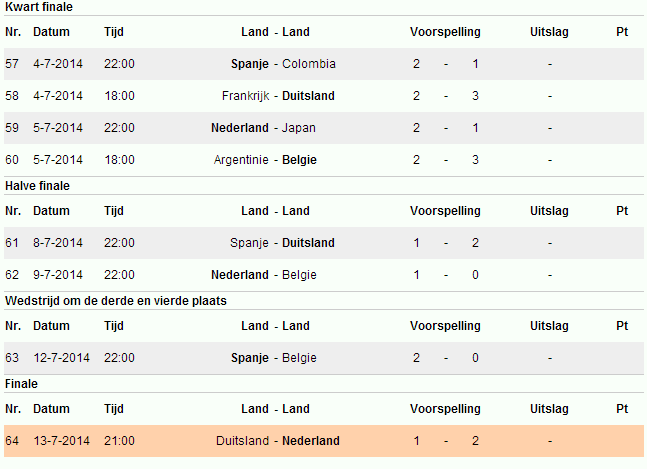Click the Voorspelling column header in Kwart finale
This screenshot has height=469, width=647.
pos(445,32)
